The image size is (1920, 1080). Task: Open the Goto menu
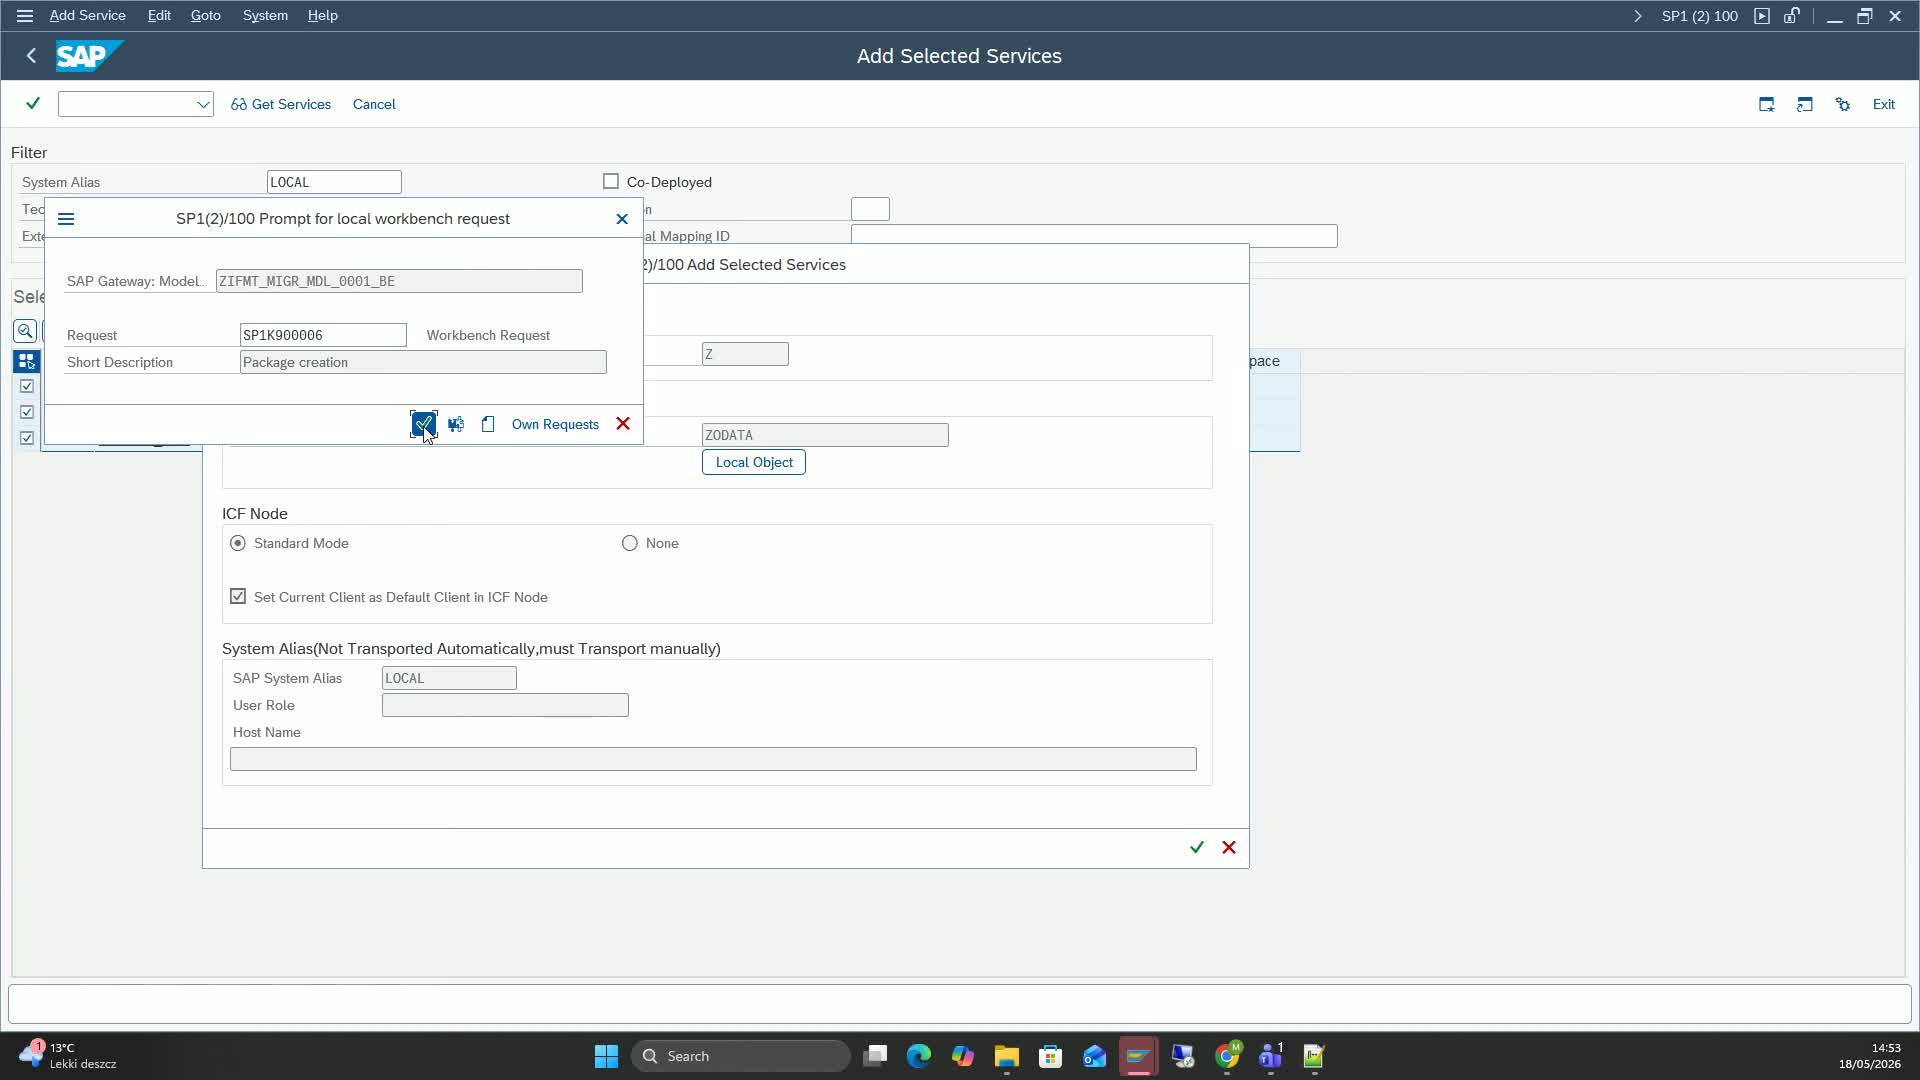tap(205, 16)
